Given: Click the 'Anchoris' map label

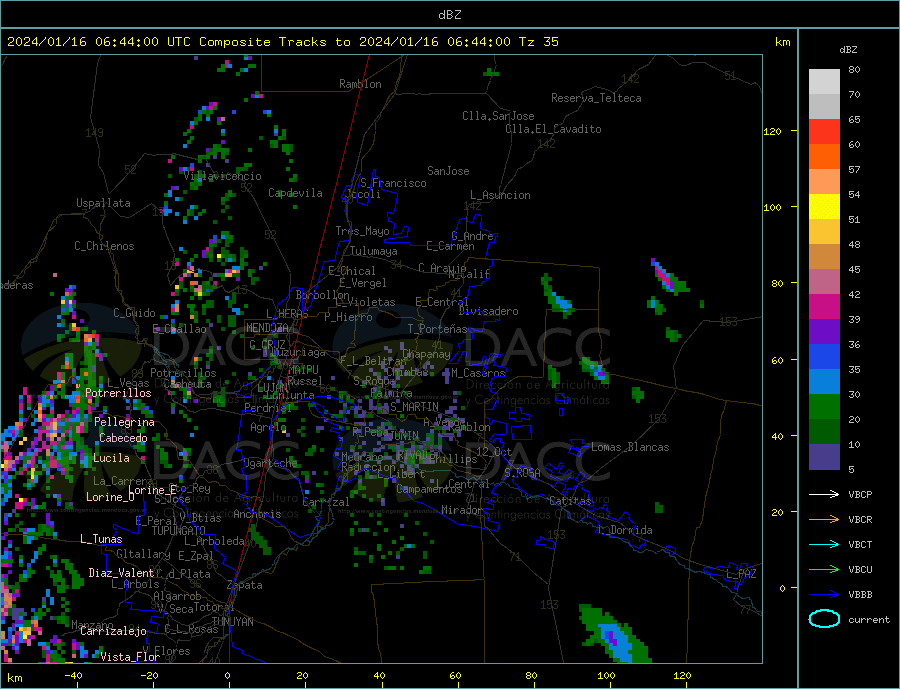Looking at the screenshot, I should (257, 514).
